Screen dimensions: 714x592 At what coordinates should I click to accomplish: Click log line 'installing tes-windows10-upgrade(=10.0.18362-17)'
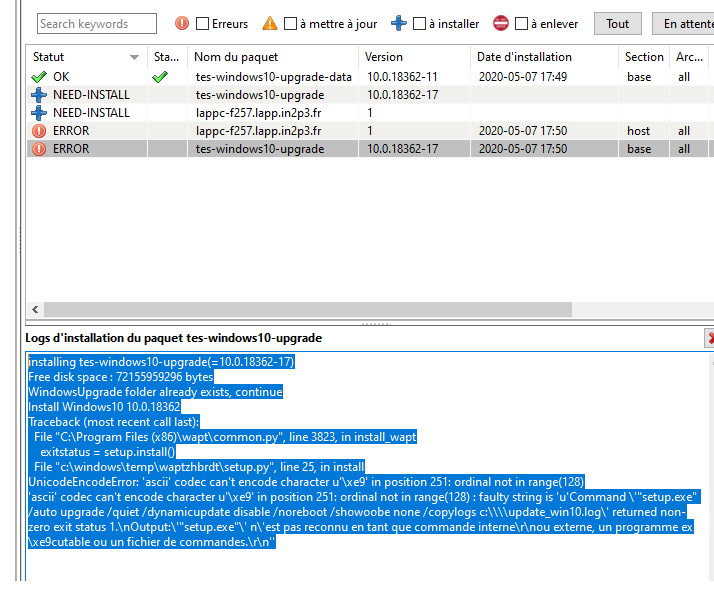(161, 362)
